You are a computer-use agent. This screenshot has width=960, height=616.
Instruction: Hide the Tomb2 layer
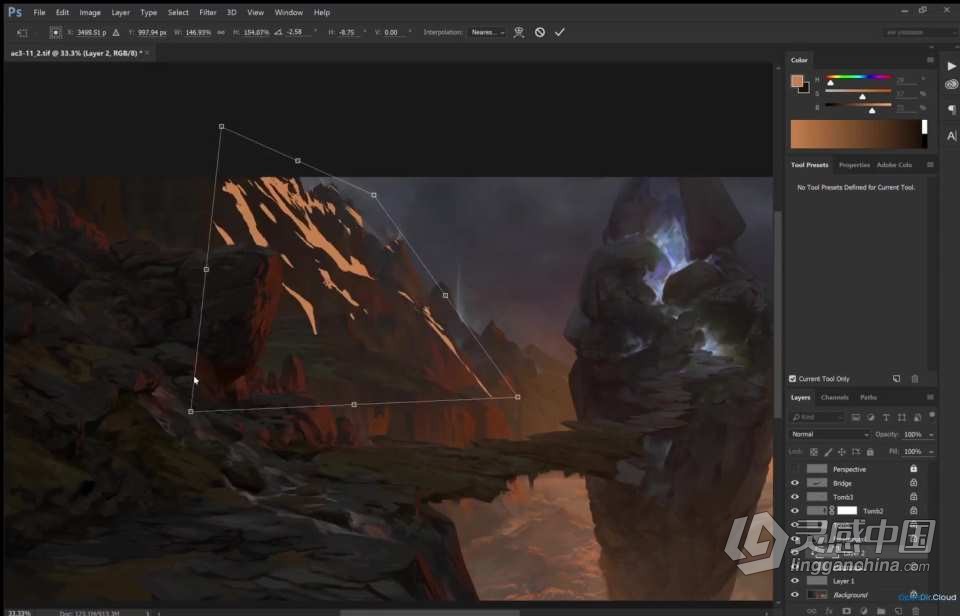(x=795, y=511)
